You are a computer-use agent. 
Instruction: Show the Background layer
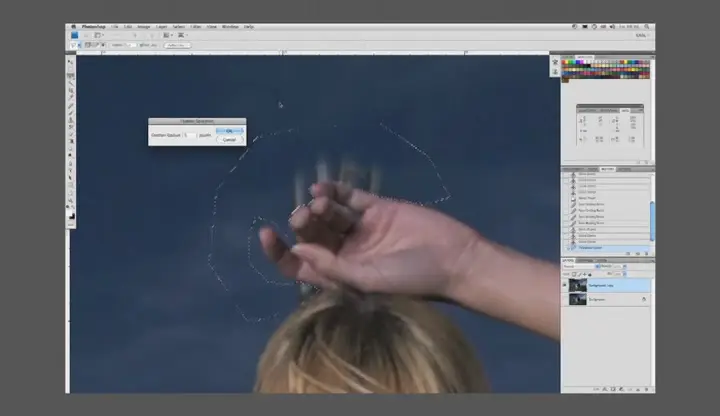point(565,299)
